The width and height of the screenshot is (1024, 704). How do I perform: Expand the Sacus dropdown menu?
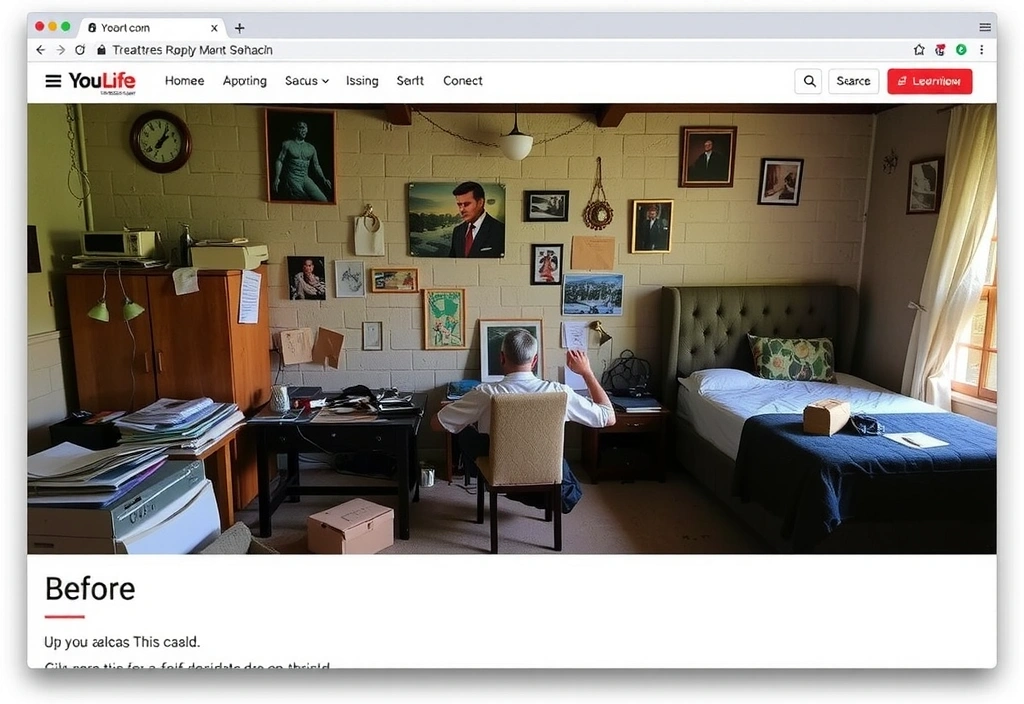click(306, 81)
